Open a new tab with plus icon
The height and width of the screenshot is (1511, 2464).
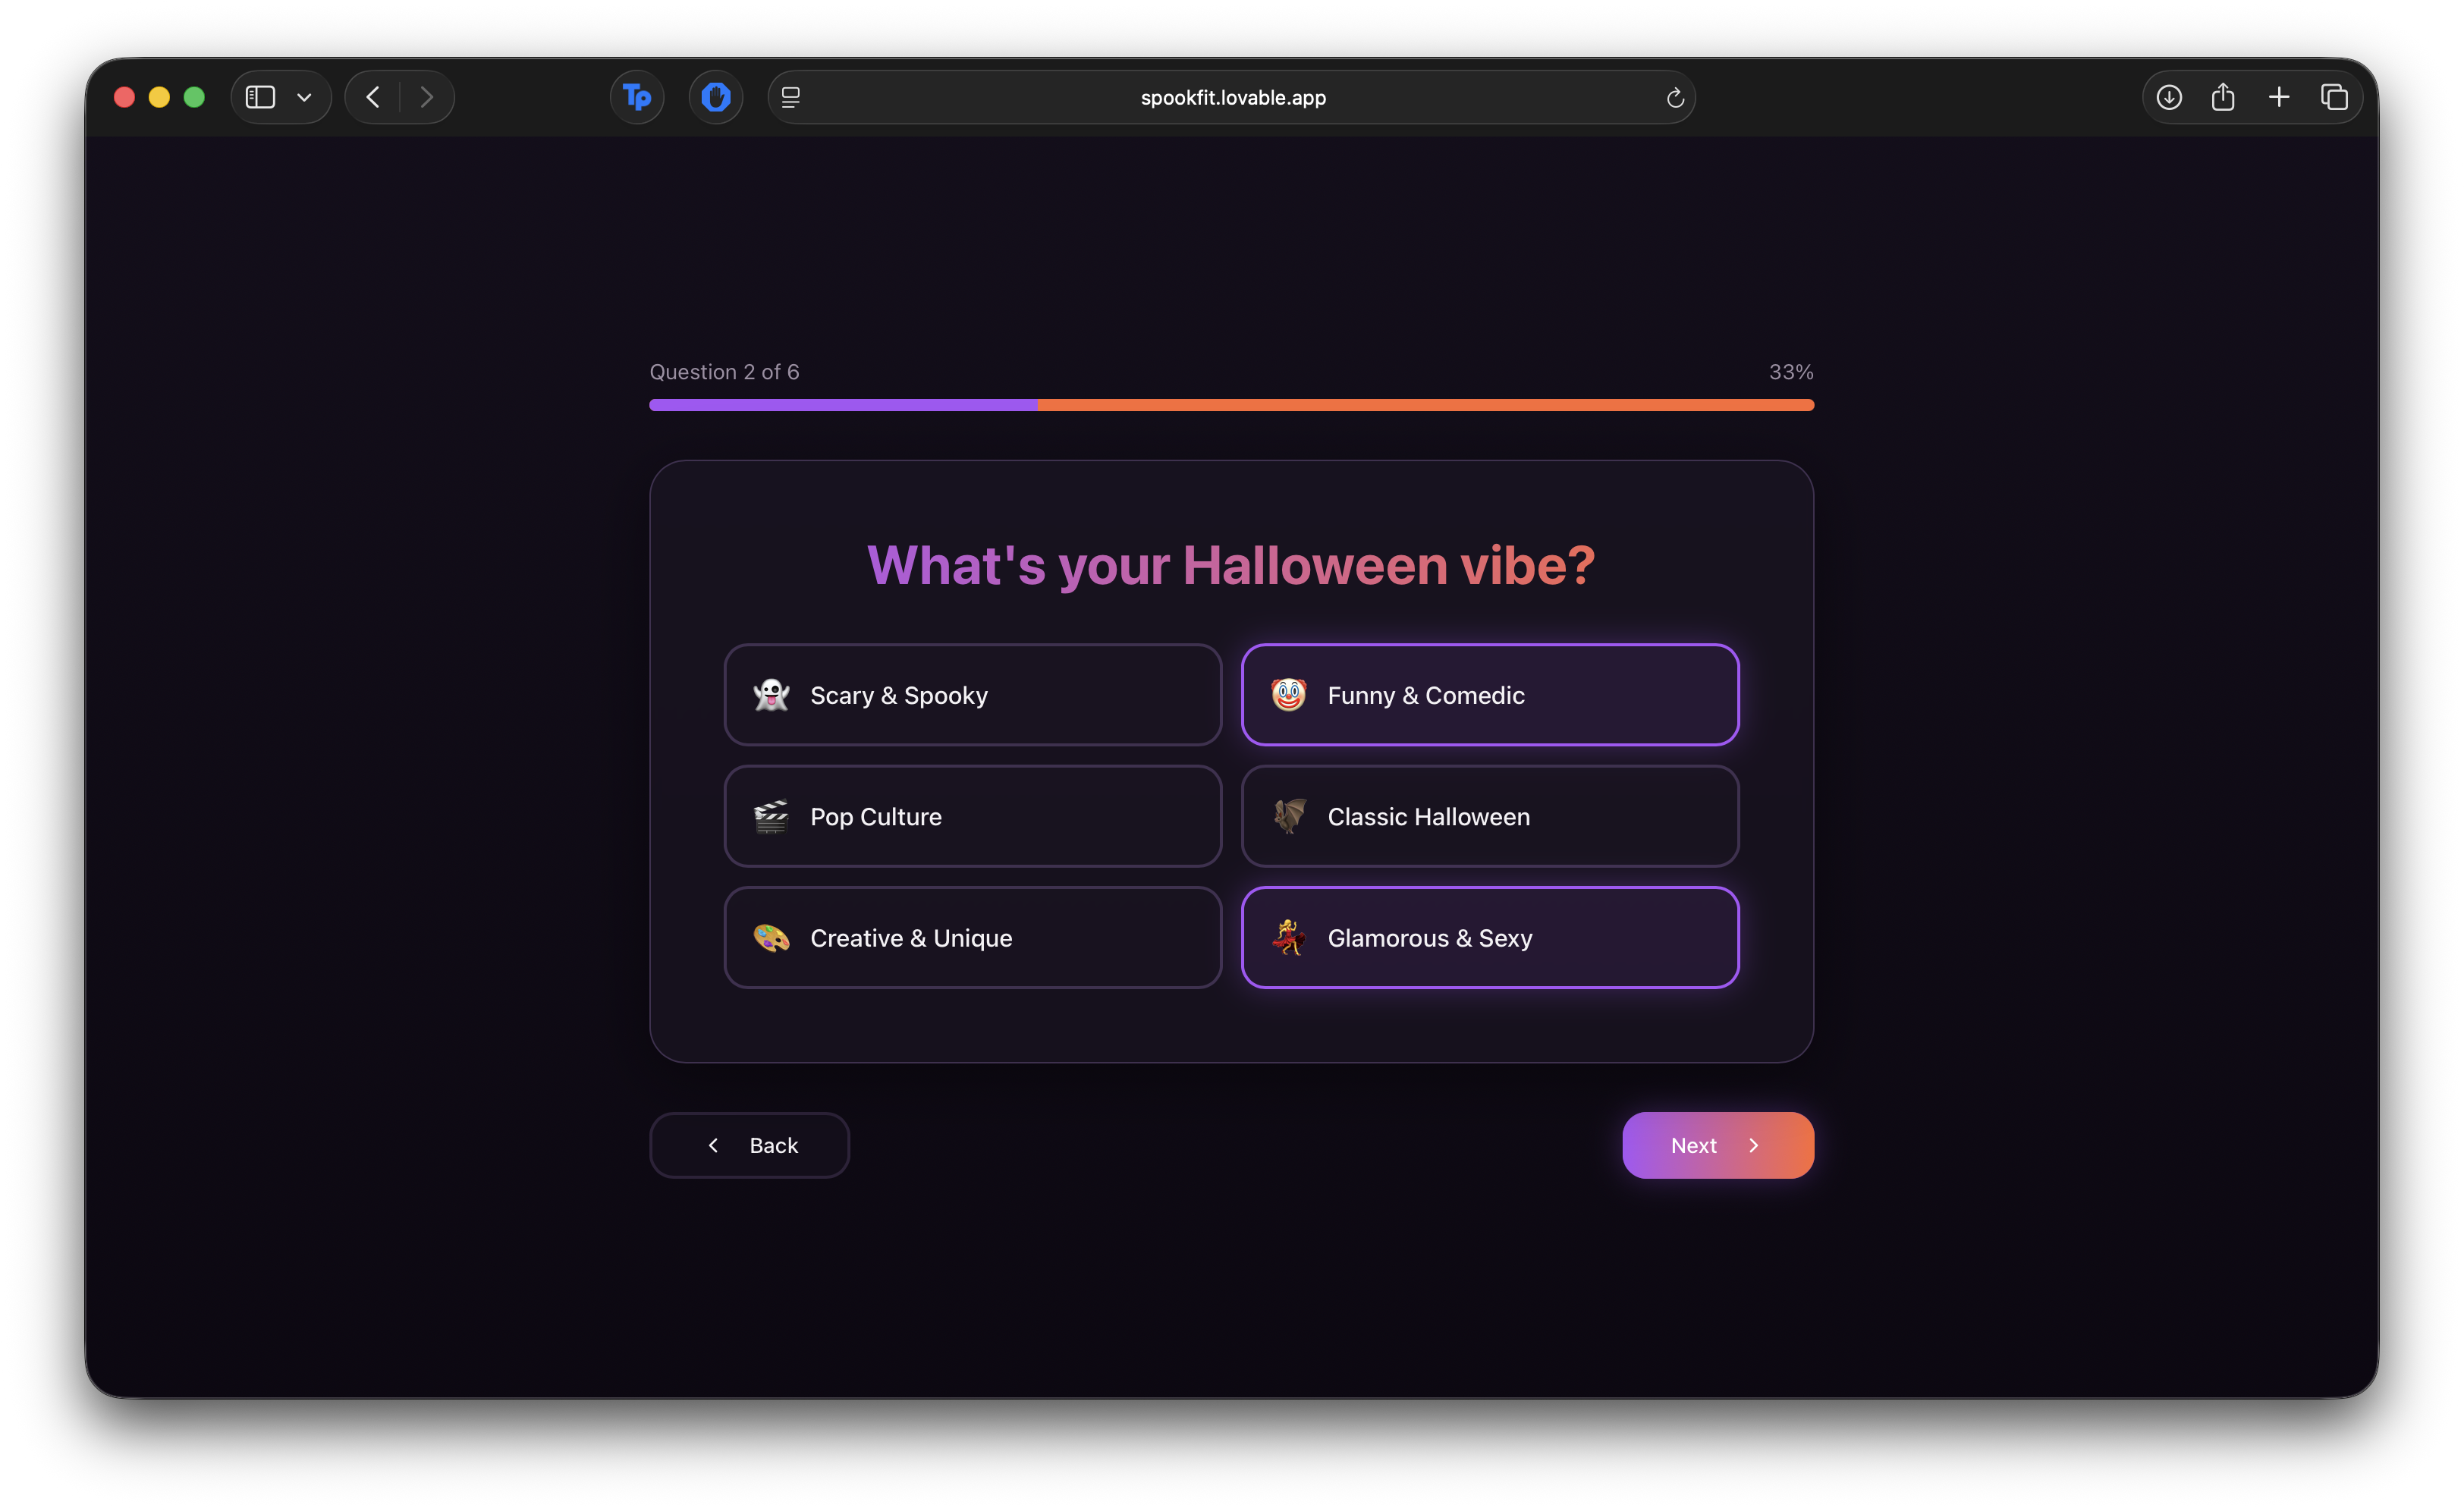coord(2279,97)
